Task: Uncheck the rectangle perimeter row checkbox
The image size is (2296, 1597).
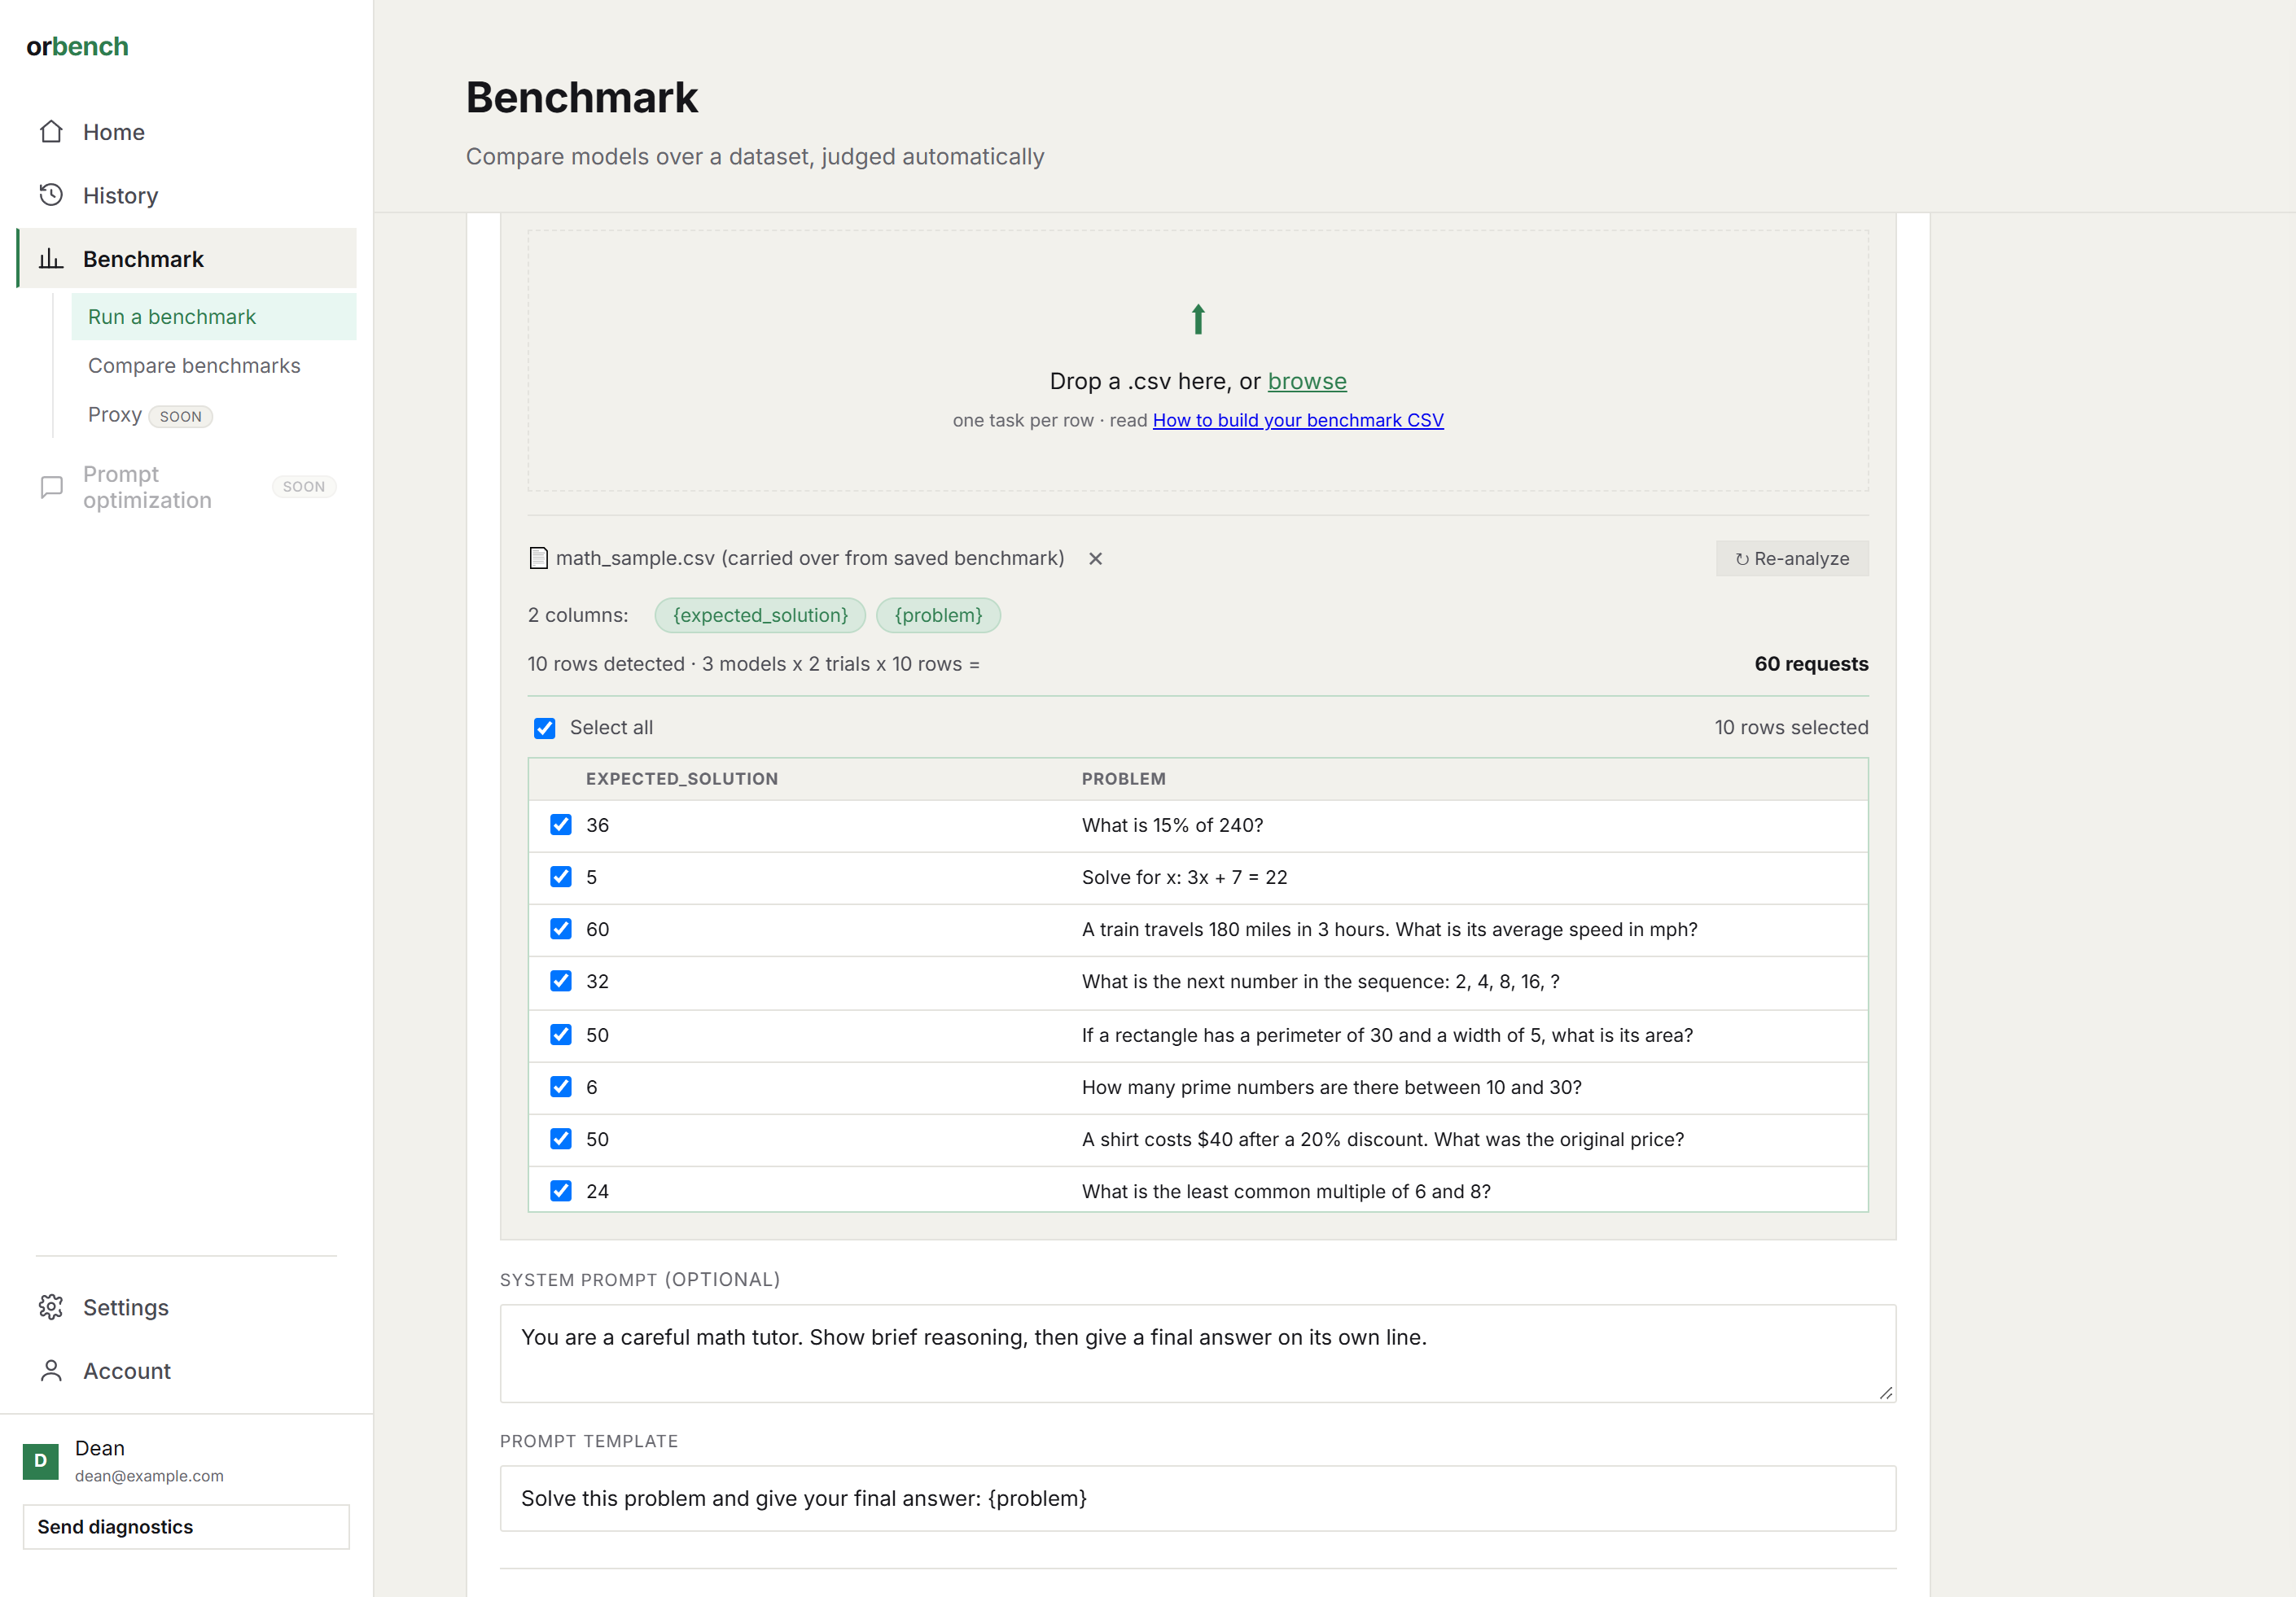Action: (561, 1035)
